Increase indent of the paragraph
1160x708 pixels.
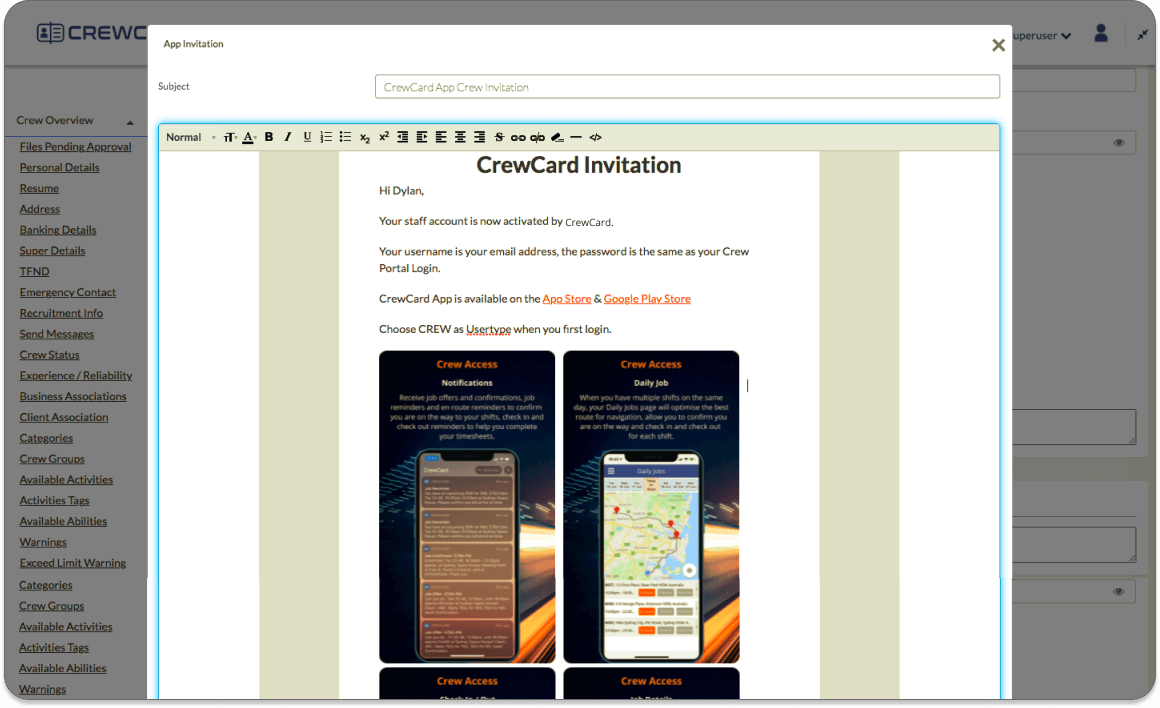point(422,137)
